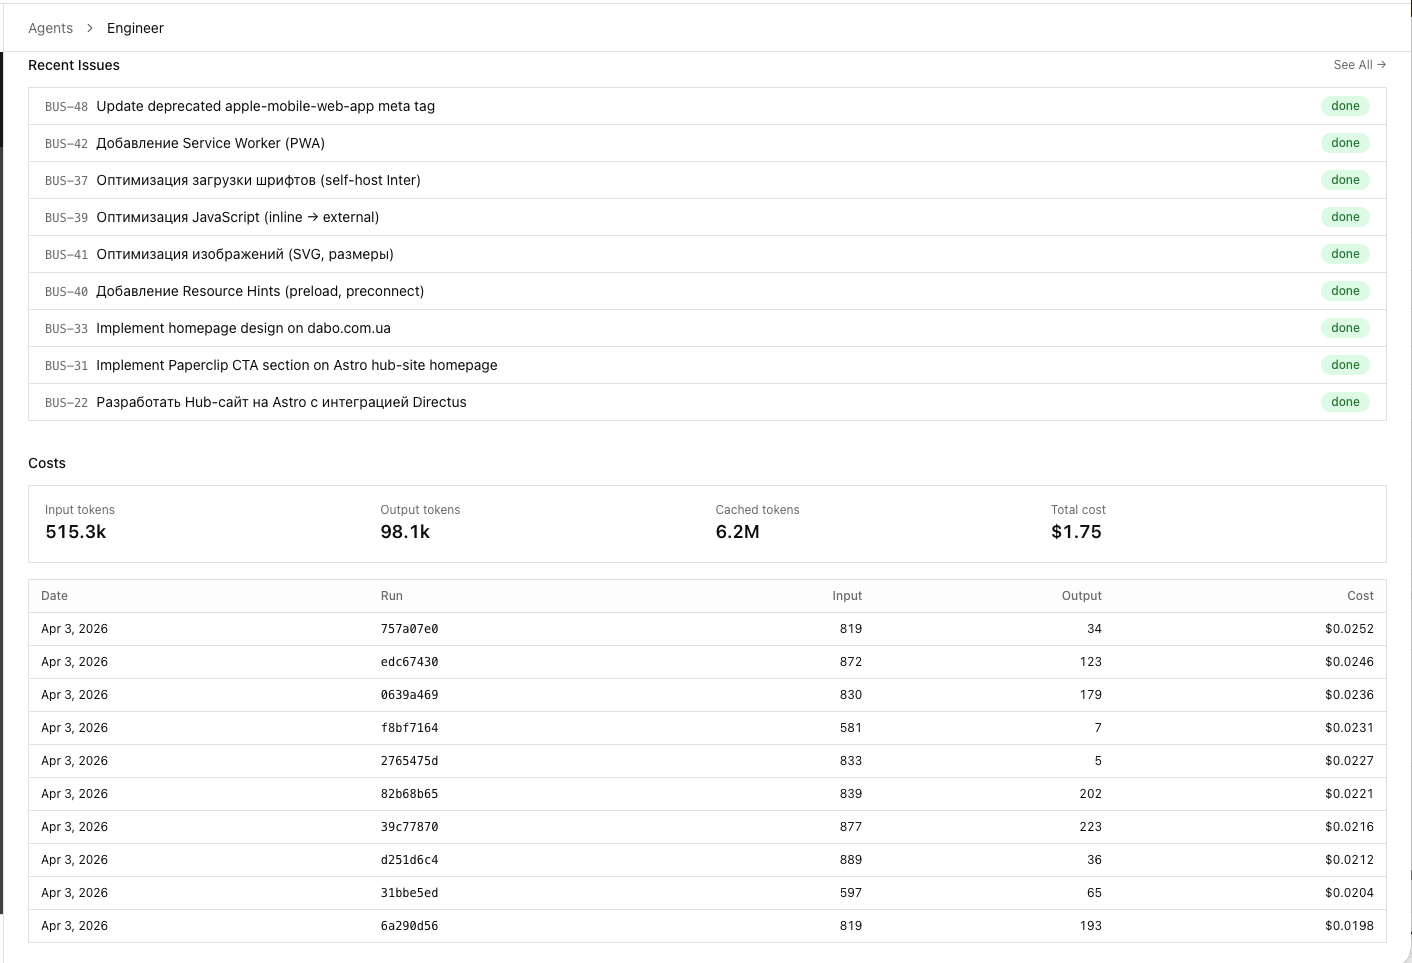Screen dimensions: 1412x963
Task: Click the Output column header
Action: [x=1081, y=595]
